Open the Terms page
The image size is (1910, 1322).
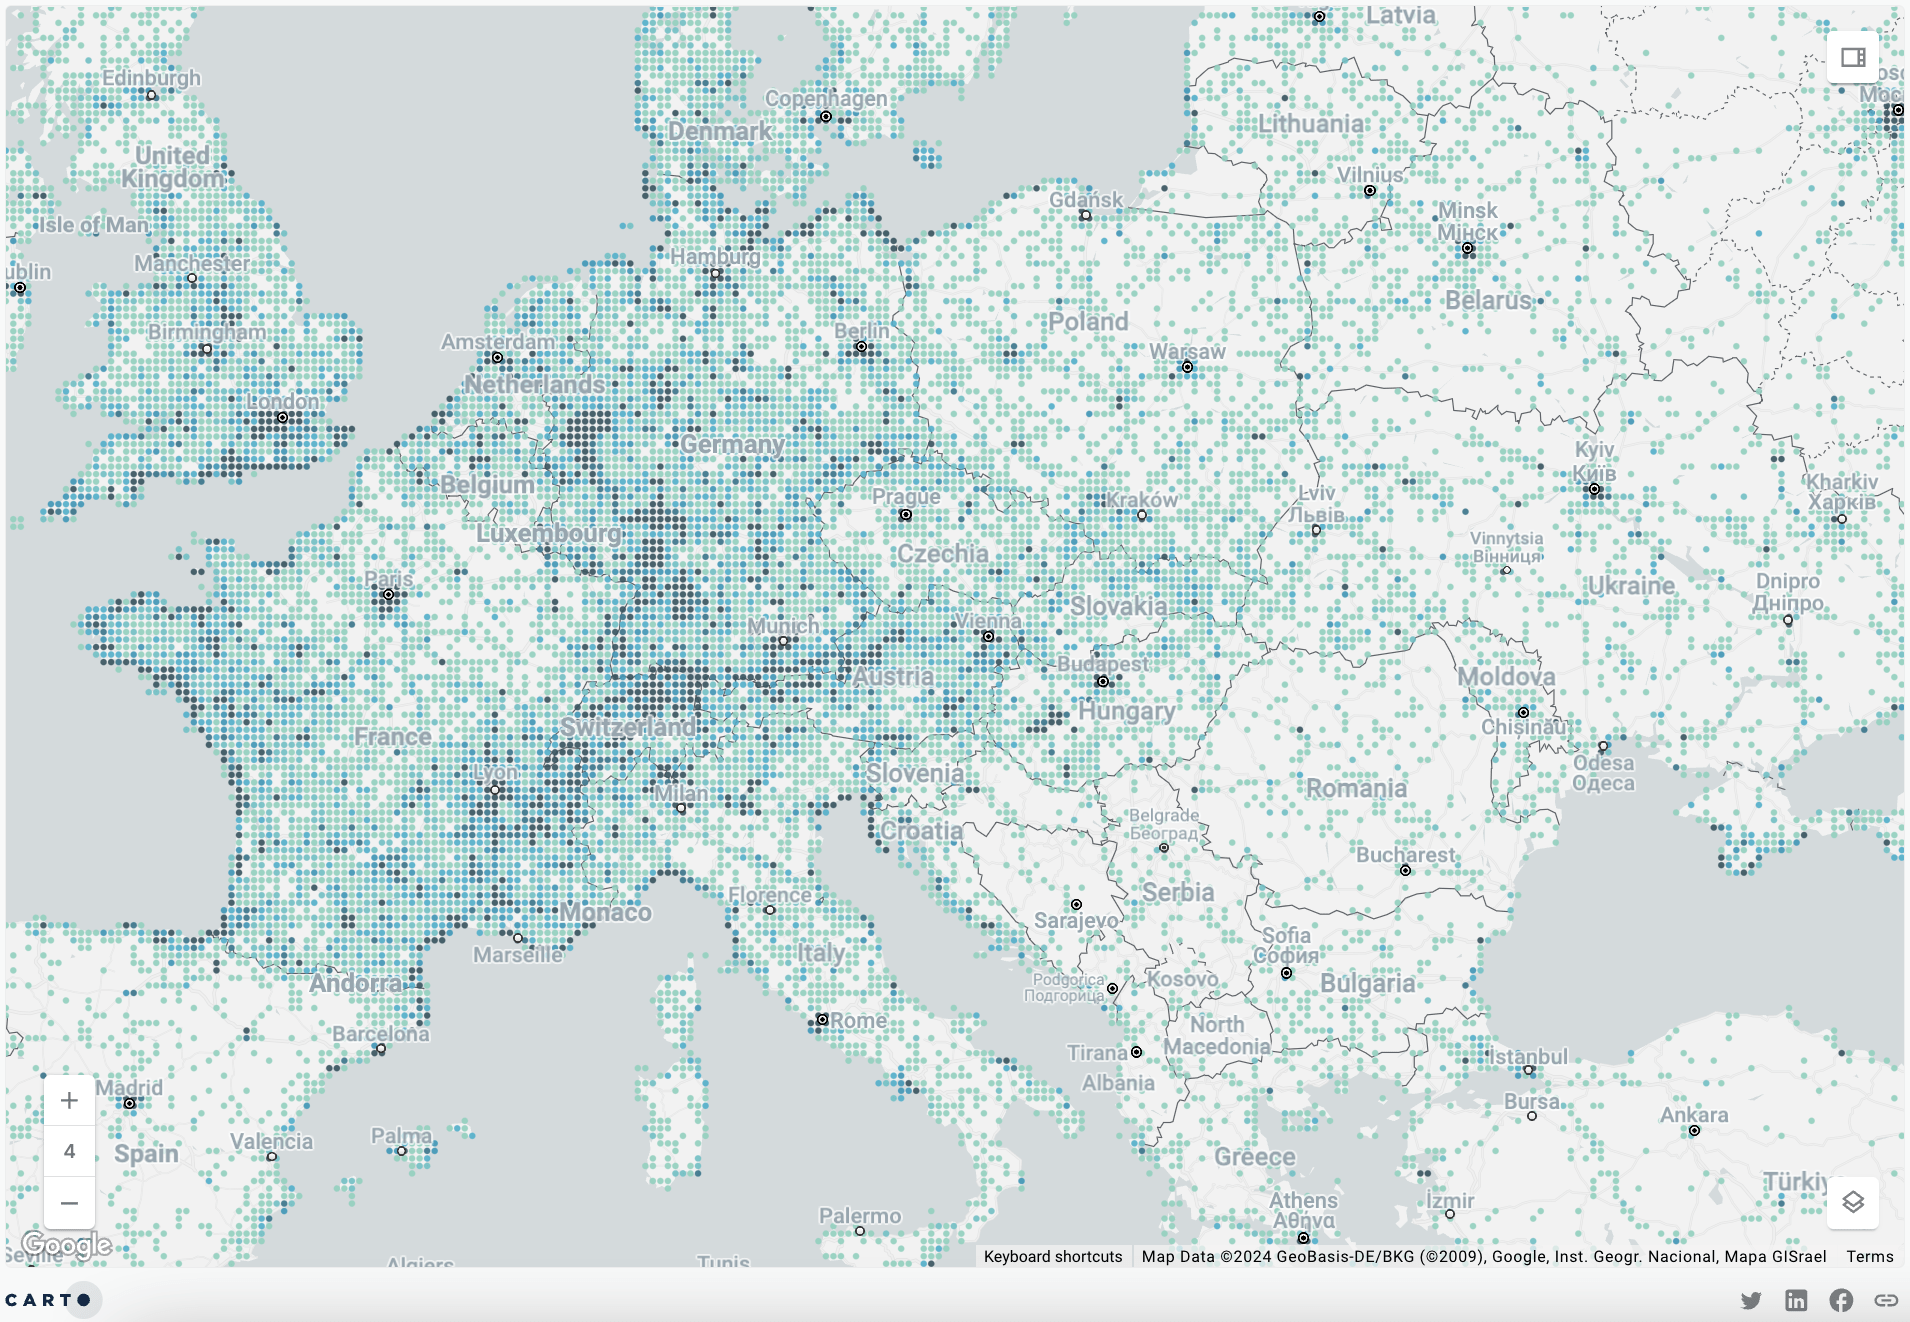point(1868,1256)
